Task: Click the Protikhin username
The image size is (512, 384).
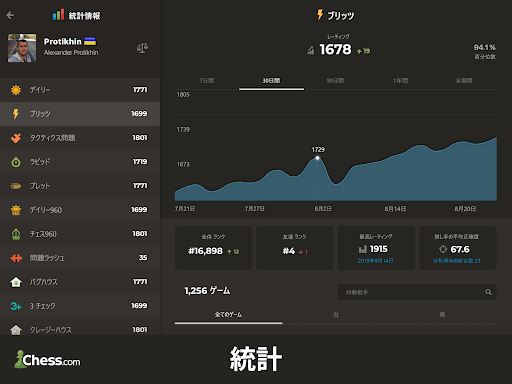Action: [x=63, y=42]
